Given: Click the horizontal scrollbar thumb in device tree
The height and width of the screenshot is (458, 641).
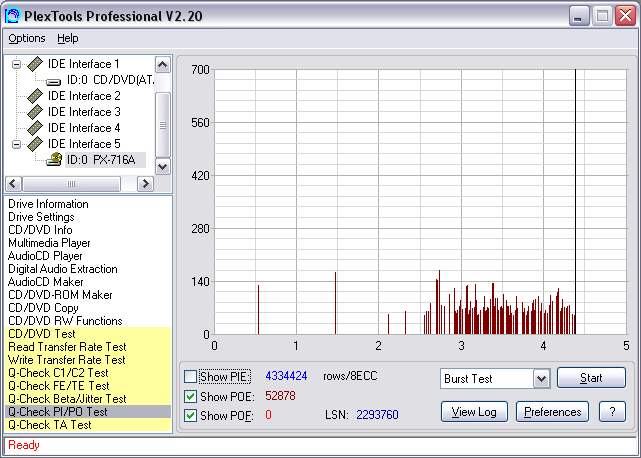Looking at the screenshot, I should 72,184.
